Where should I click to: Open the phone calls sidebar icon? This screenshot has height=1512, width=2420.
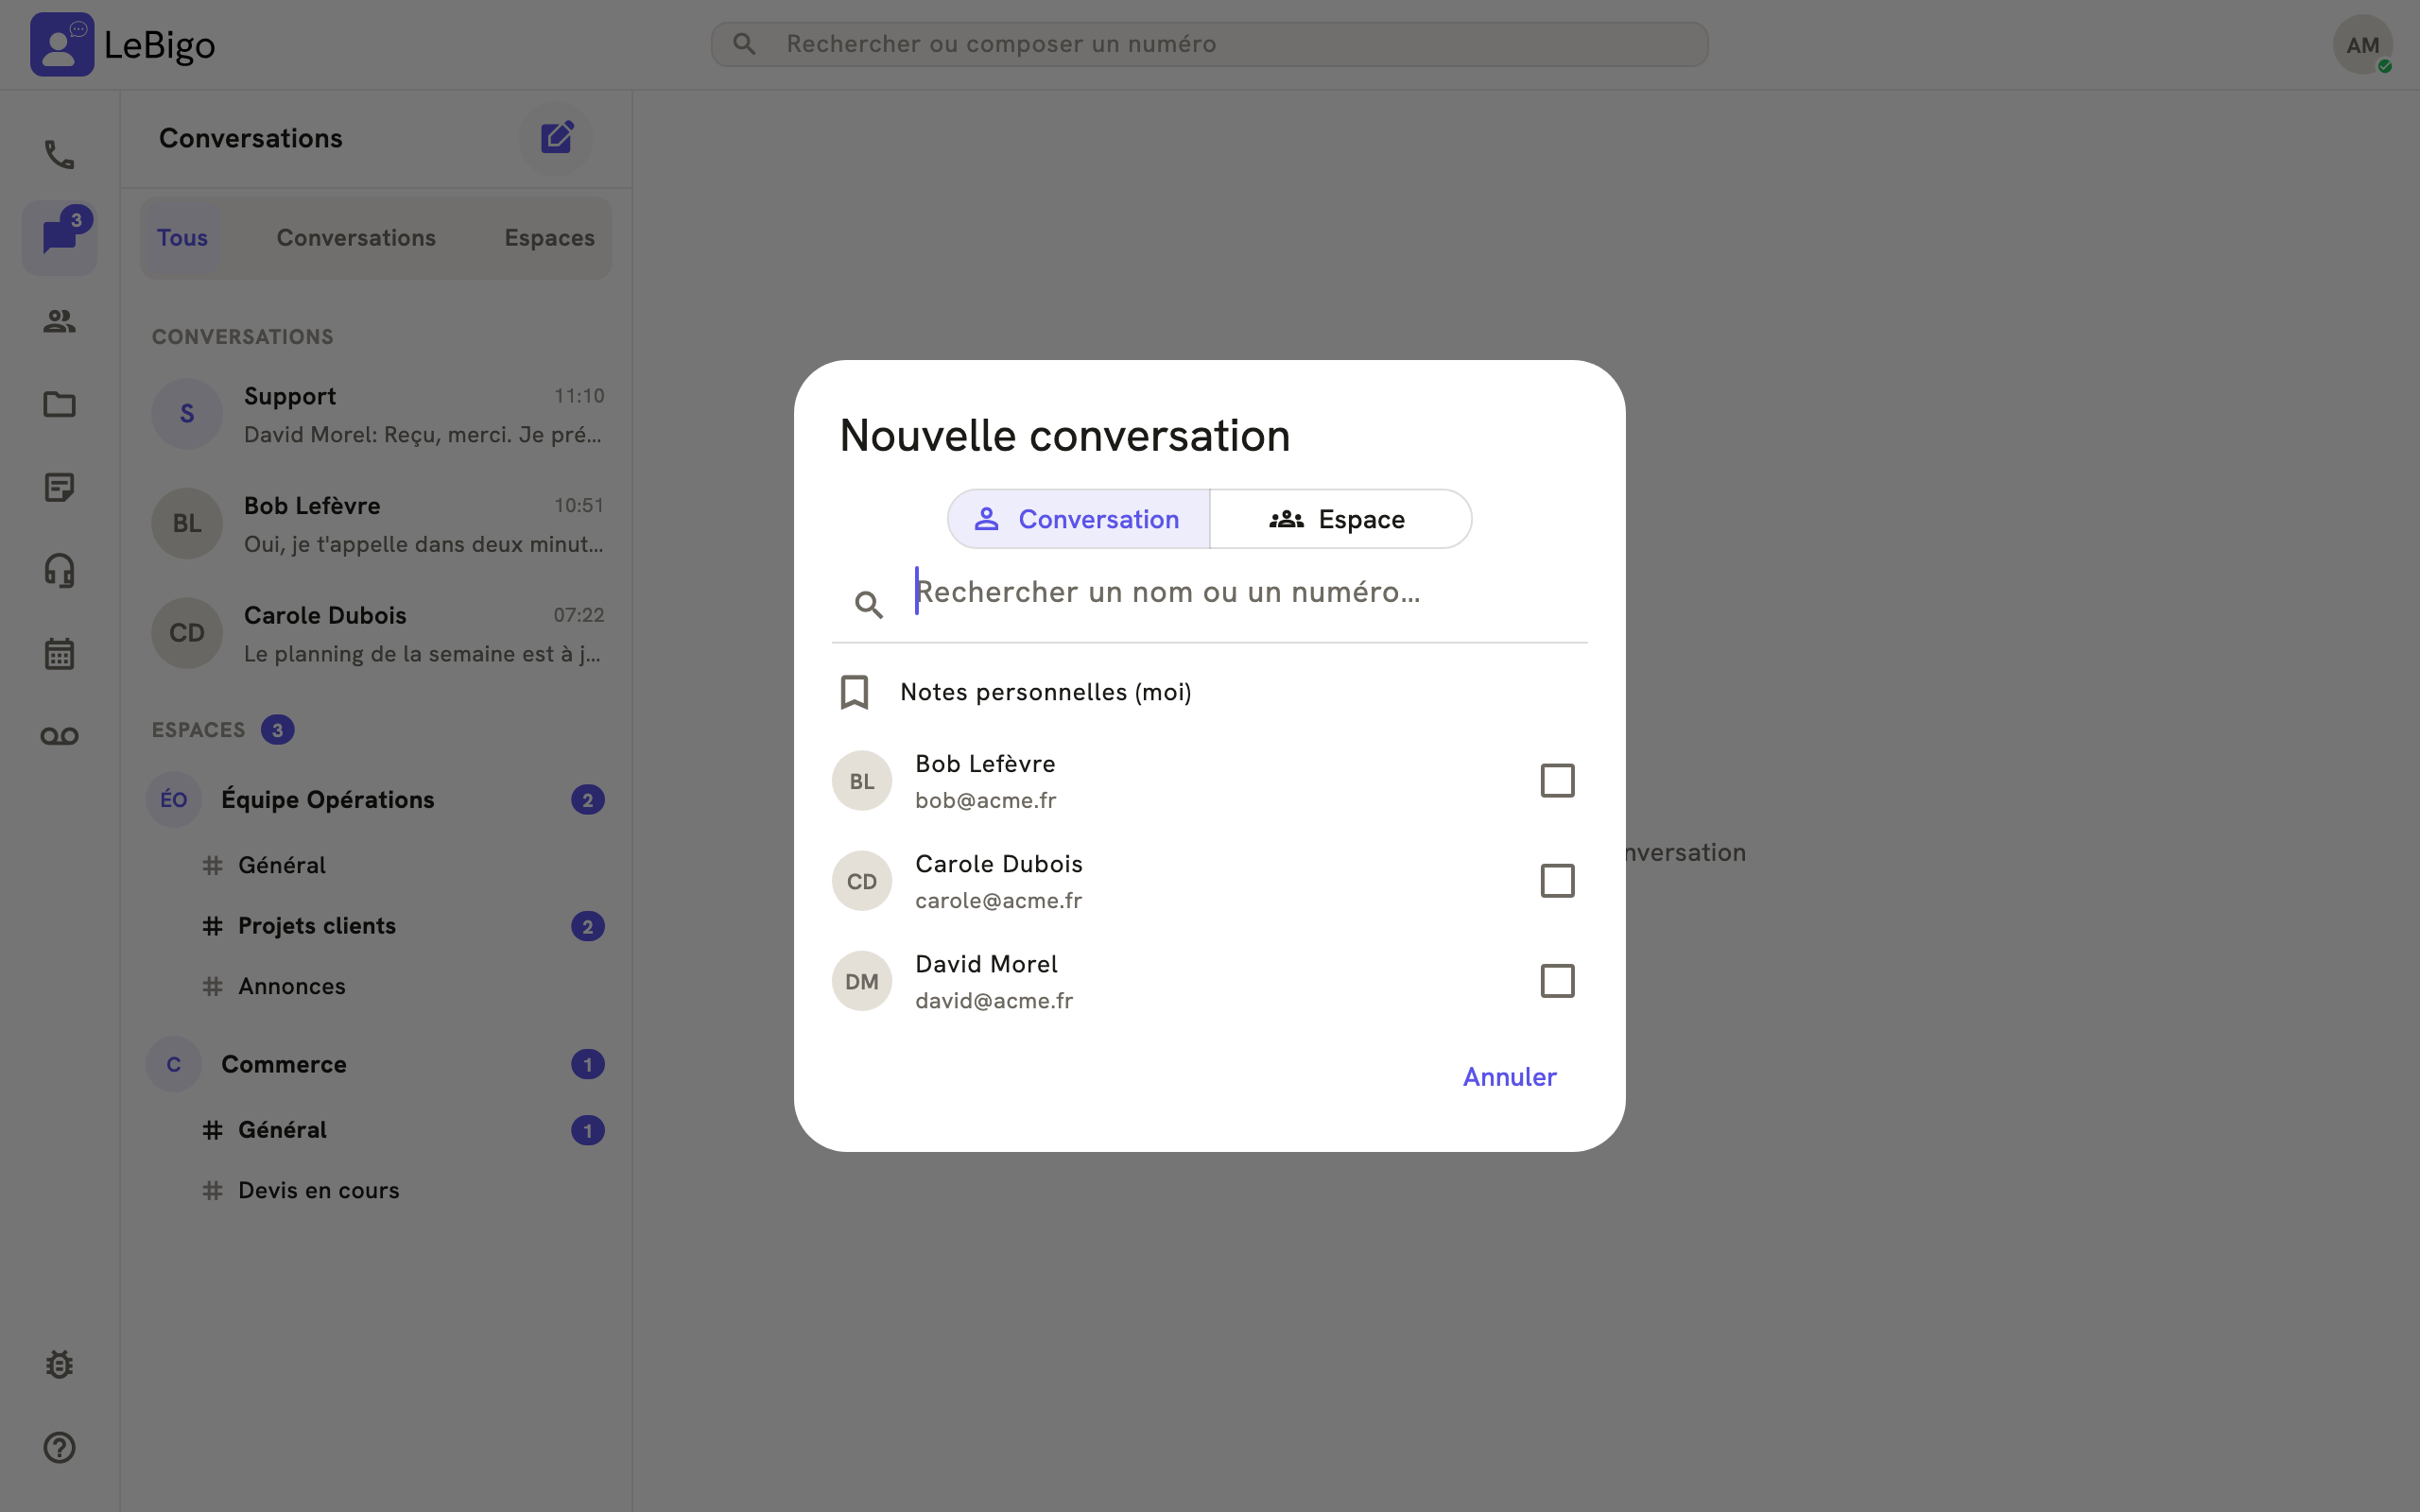point(59,154)
